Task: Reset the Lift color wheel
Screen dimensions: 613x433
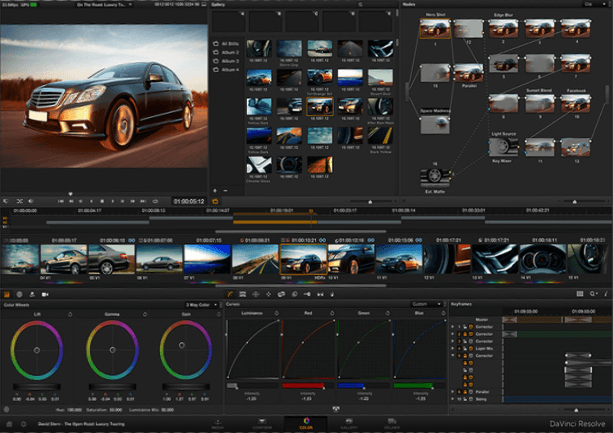Action: 70,314
